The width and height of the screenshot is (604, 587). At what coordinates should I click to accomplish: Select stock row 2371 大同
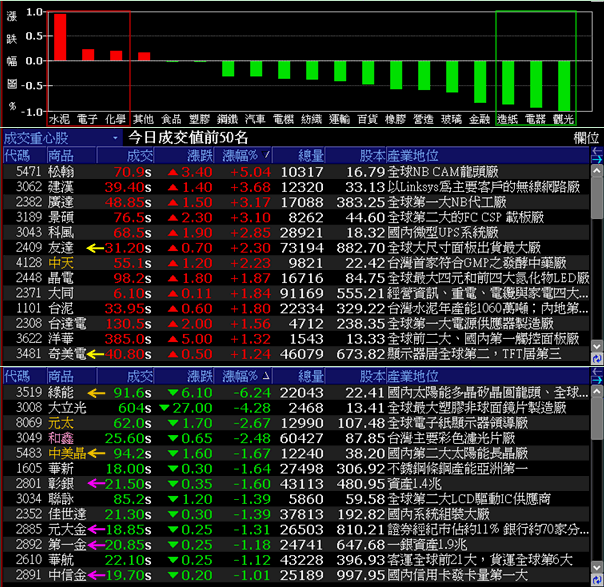pos(296,293)
